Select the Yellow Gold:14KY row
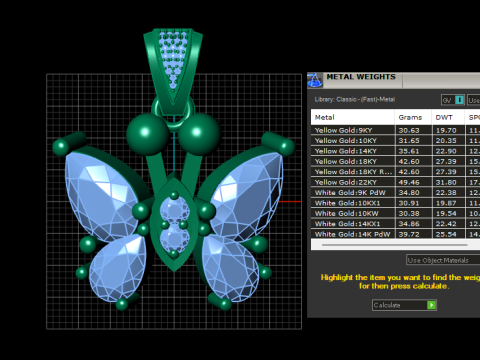Viewport: 480px width, 360px height. click(395, 151)
